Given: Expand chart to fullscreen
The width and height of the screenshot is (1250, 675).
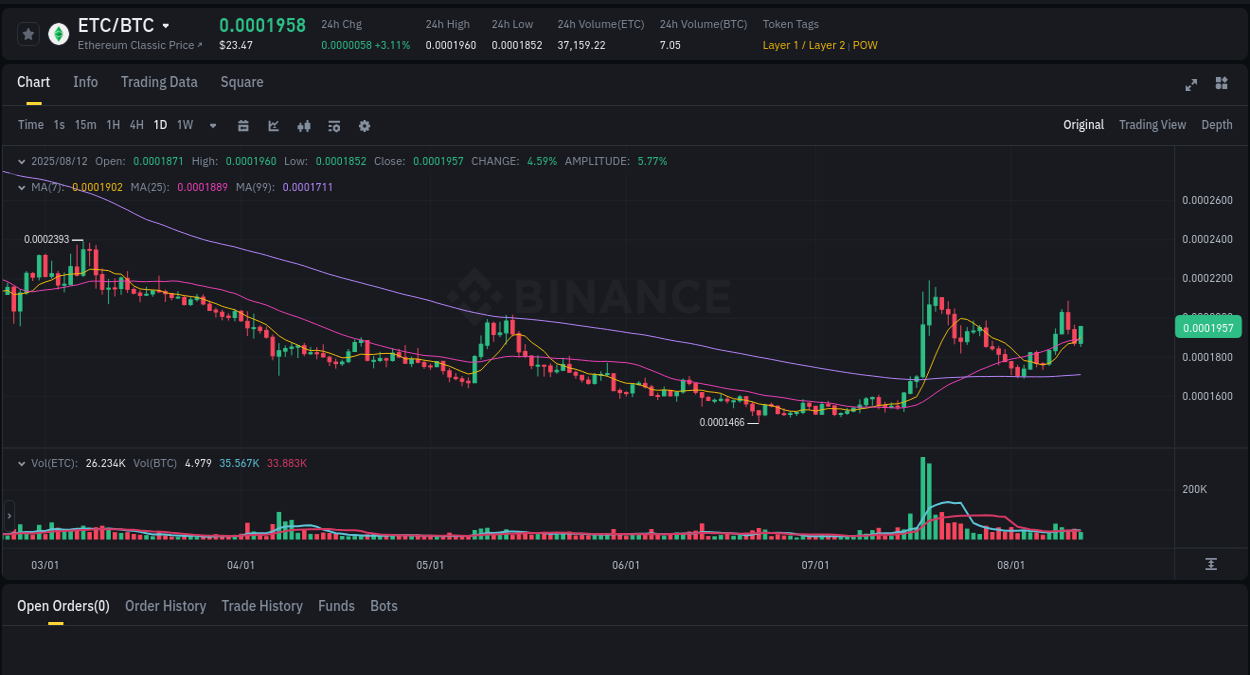Looking at the screenshot, I should point(1191,84).
